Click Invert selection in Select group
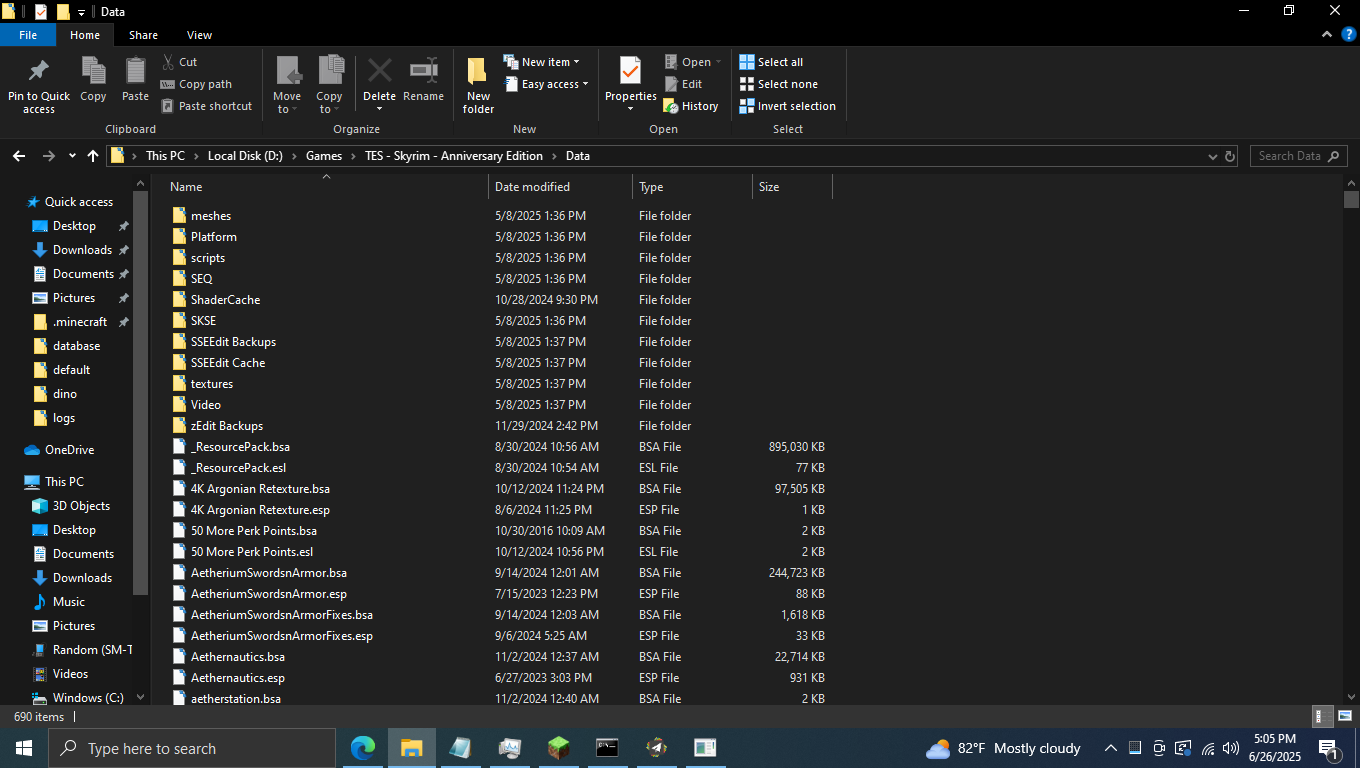The height and width of the screenshot is (768, 1360). 787,106
